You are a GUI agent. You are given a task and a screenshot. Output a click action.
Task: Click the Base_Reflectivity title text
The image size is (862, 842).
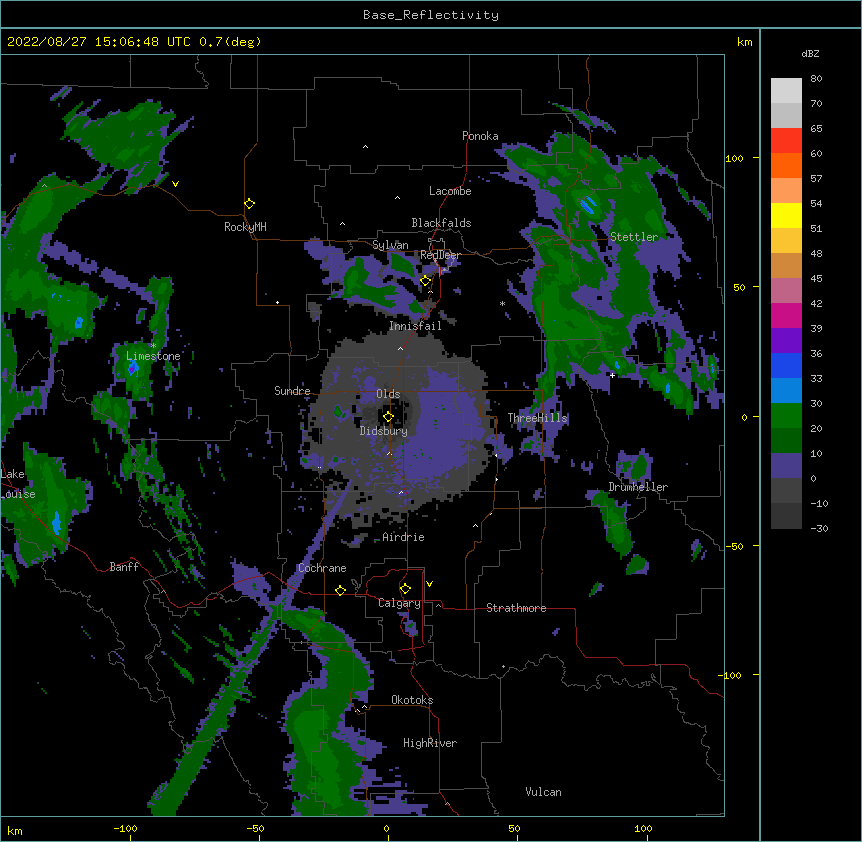pyautogui.click(x=430, y=15)
